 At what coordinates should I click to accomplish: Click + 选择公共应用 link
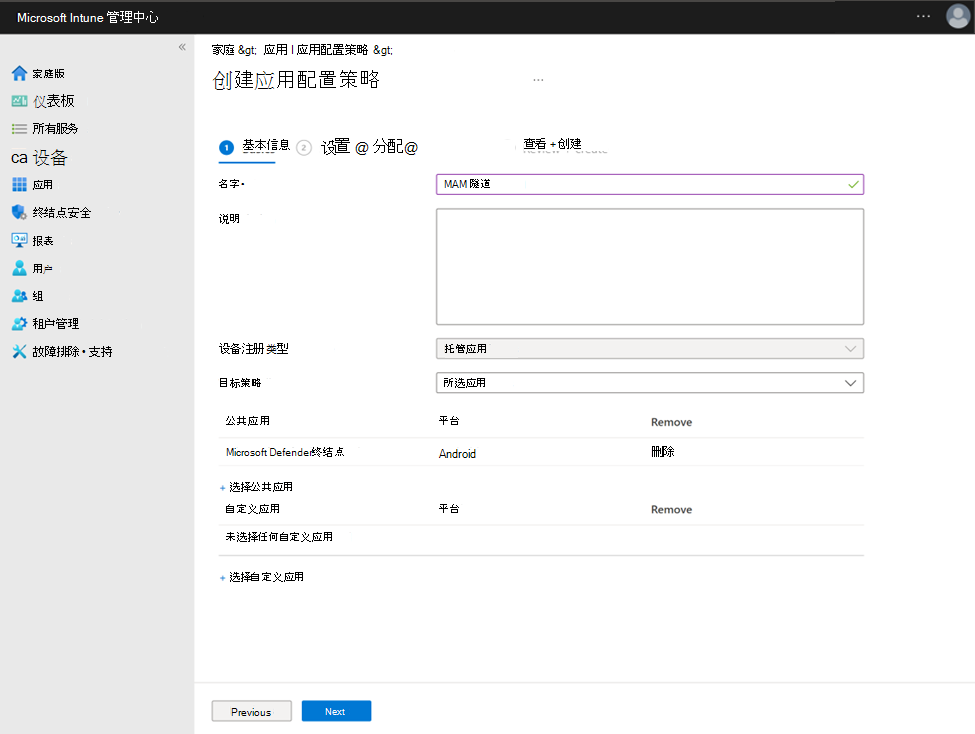tap(256, 487)
